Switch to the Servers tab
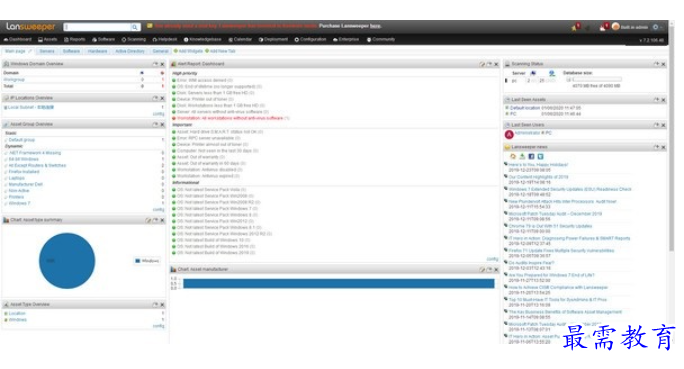 (47, 51)
